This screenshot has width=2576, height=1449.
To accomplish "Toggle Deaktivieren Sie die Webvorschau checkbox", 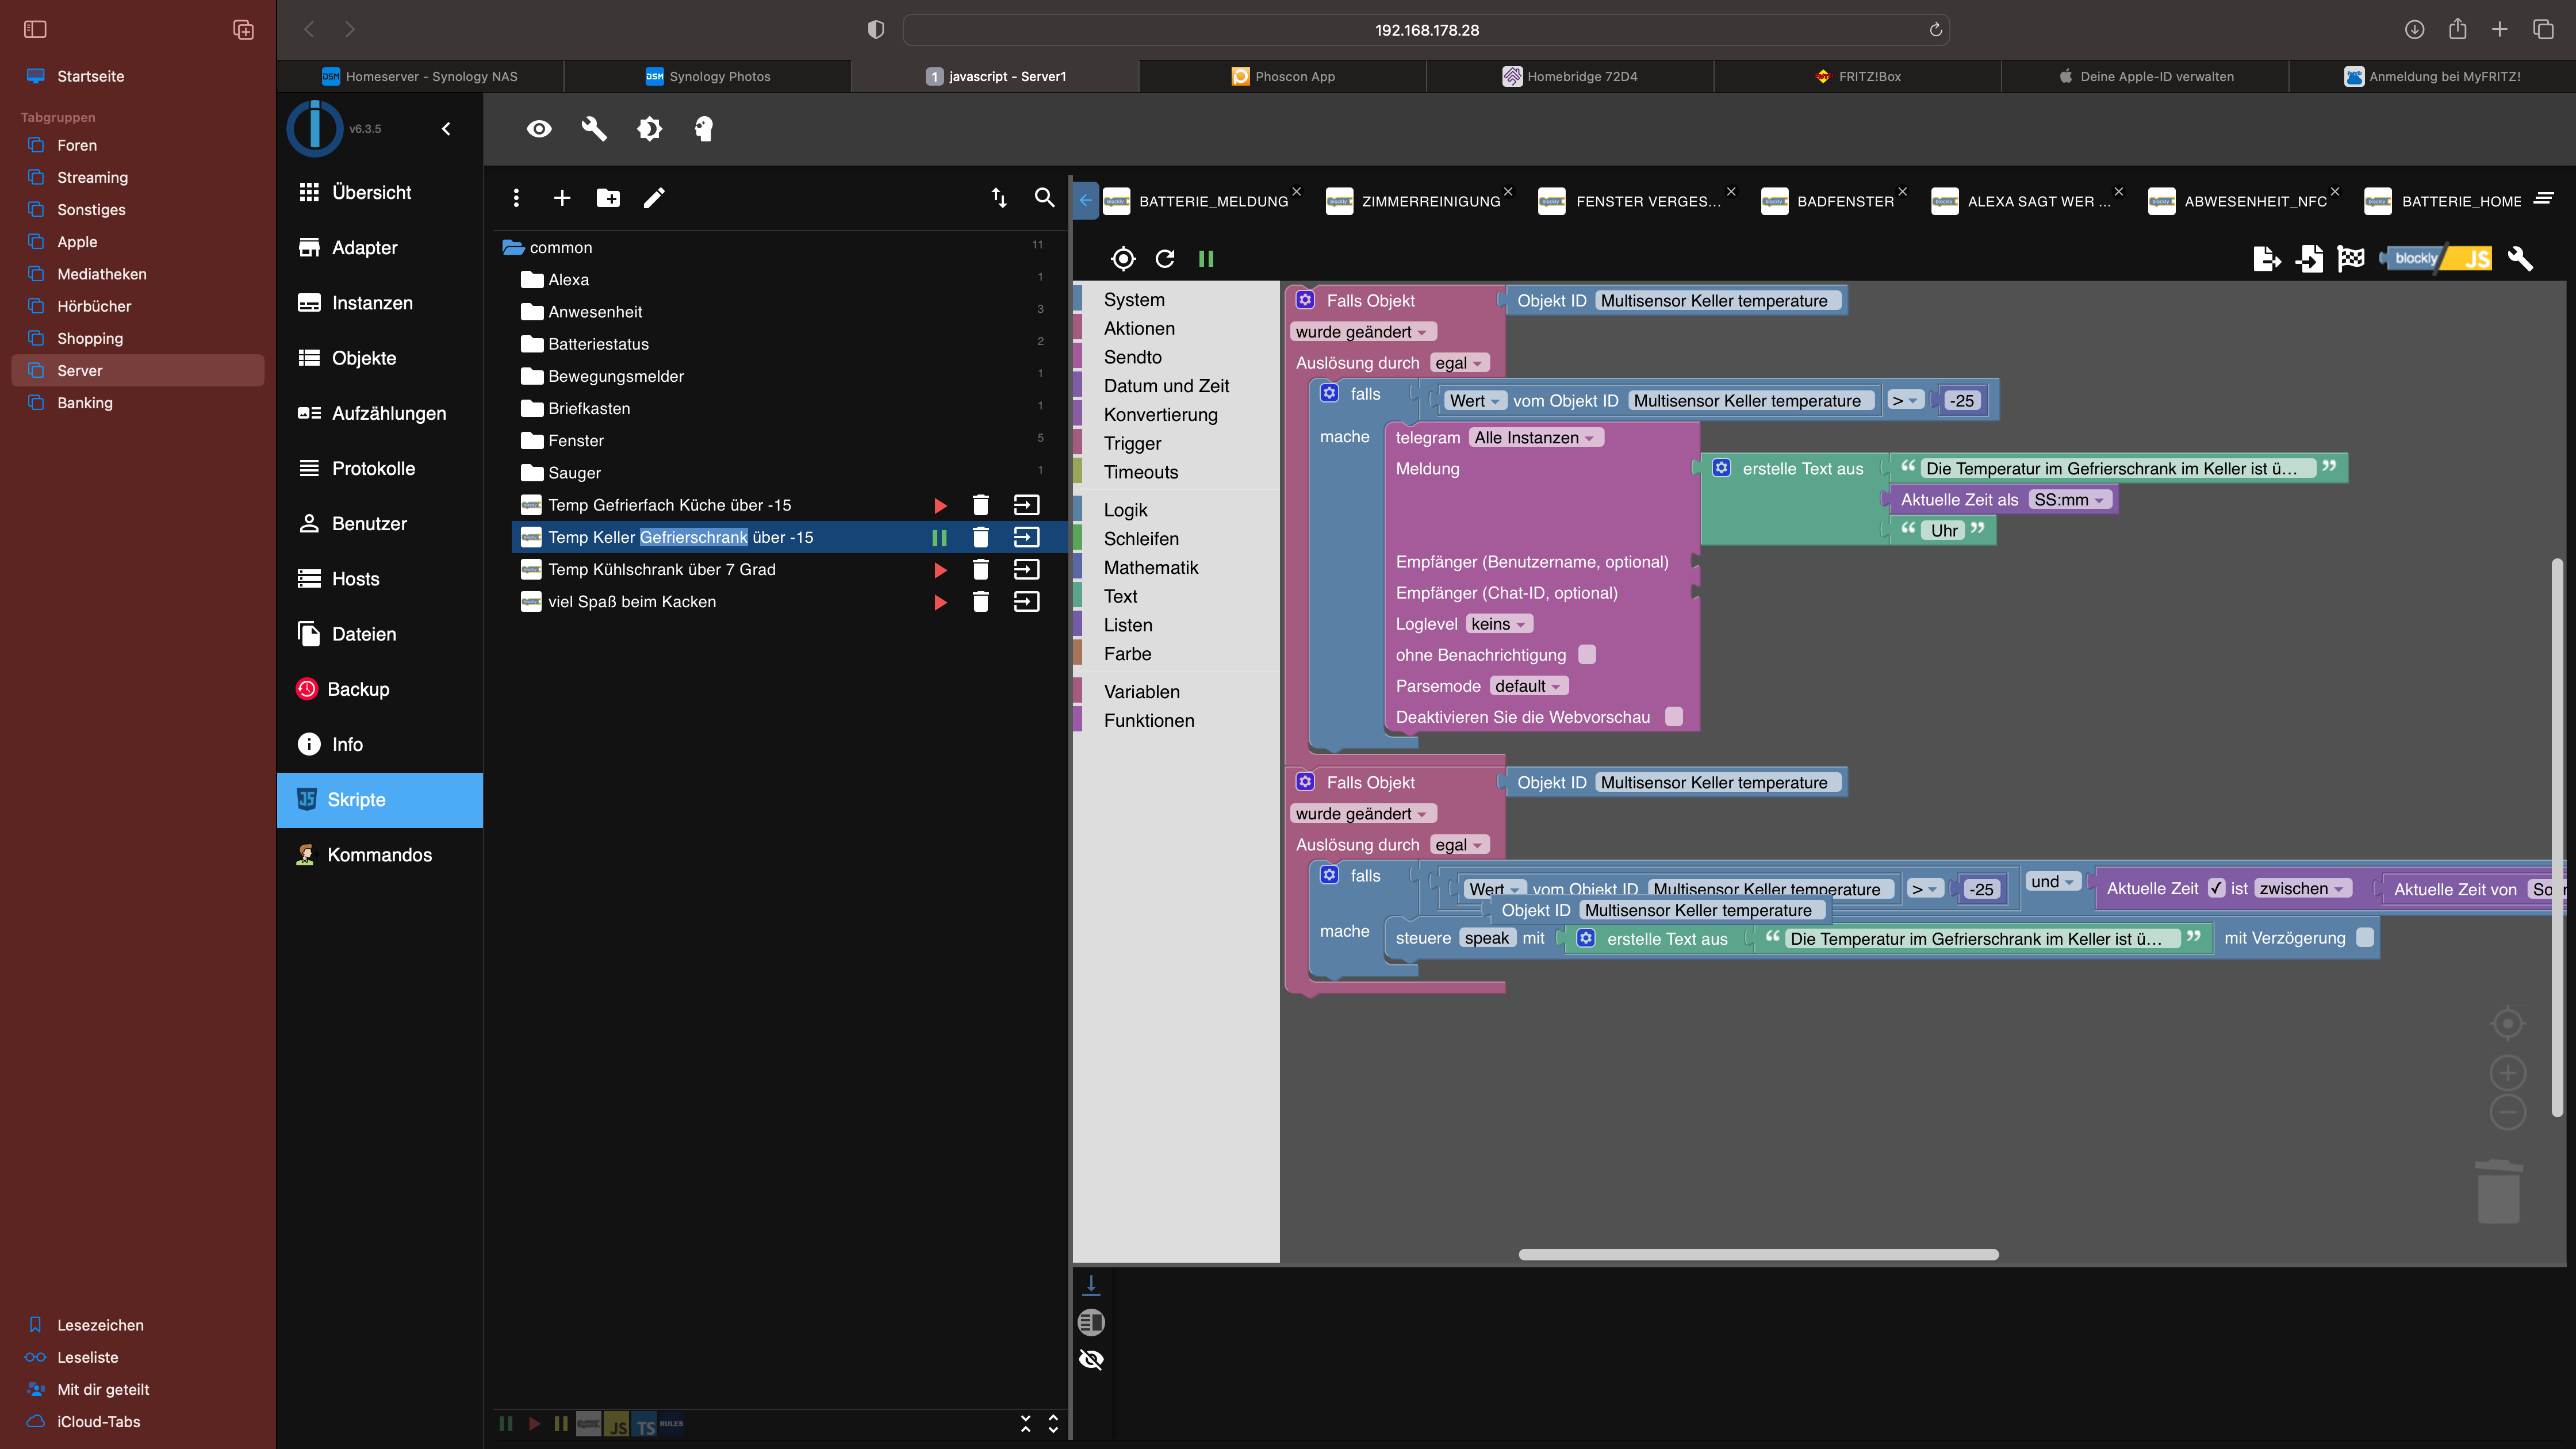I will (1674, 716).
